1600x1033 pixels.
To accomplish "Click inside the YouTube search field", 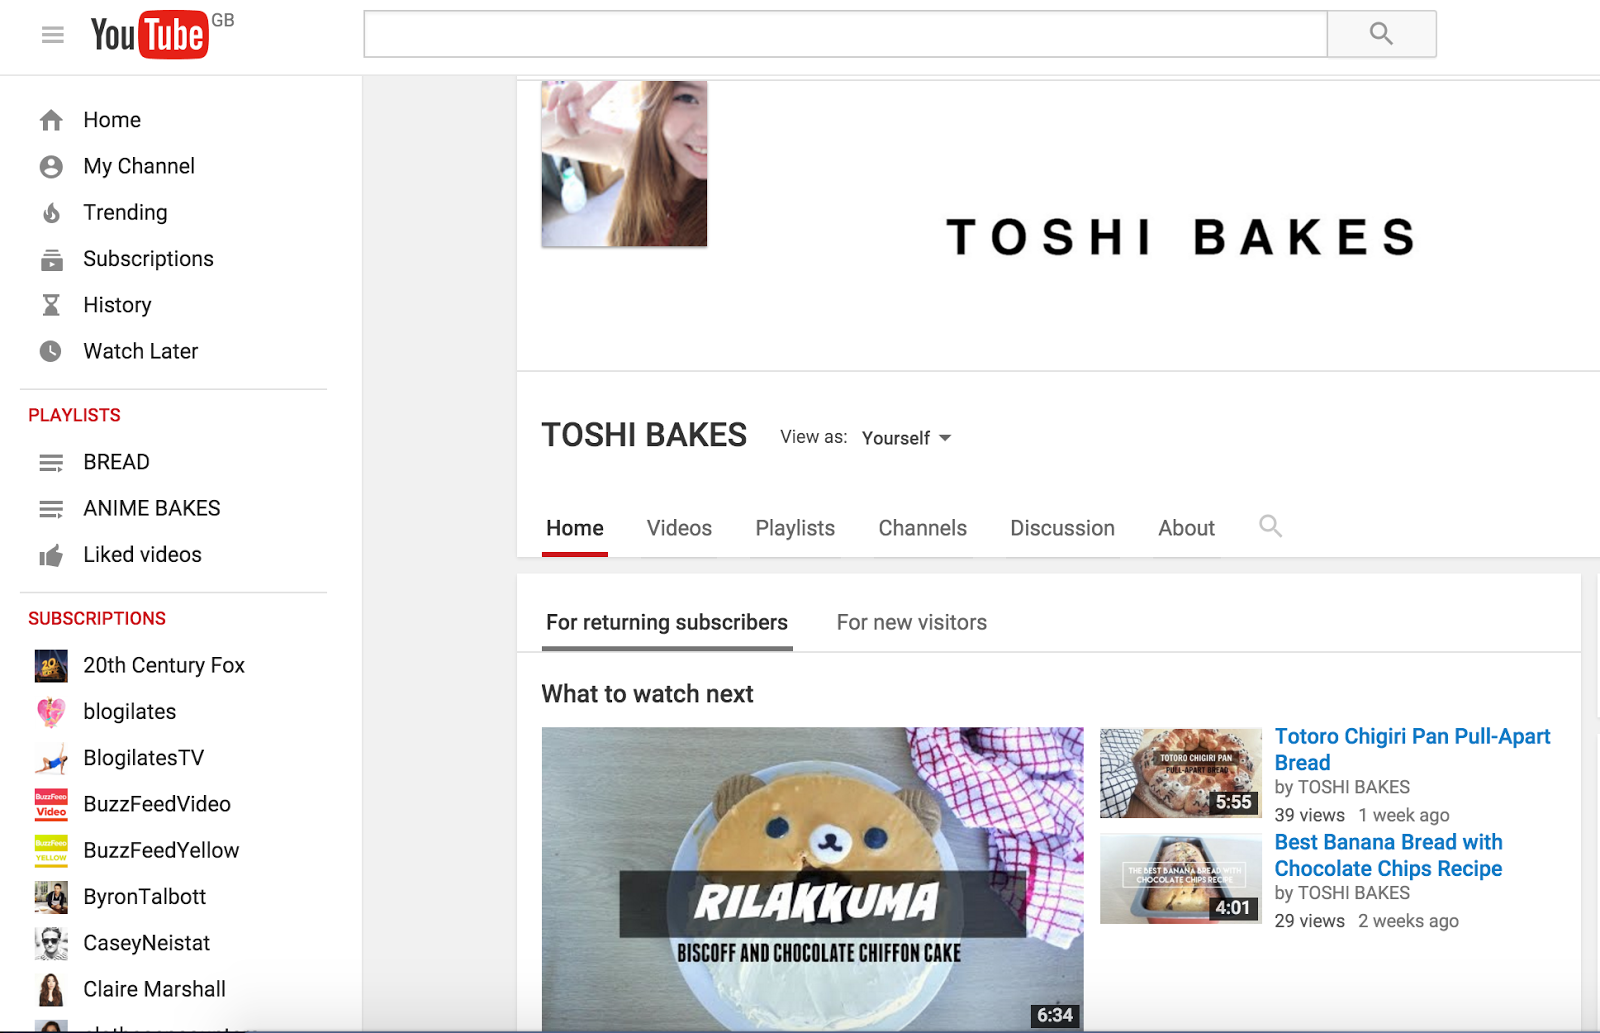I will click(x=845, y=34).
